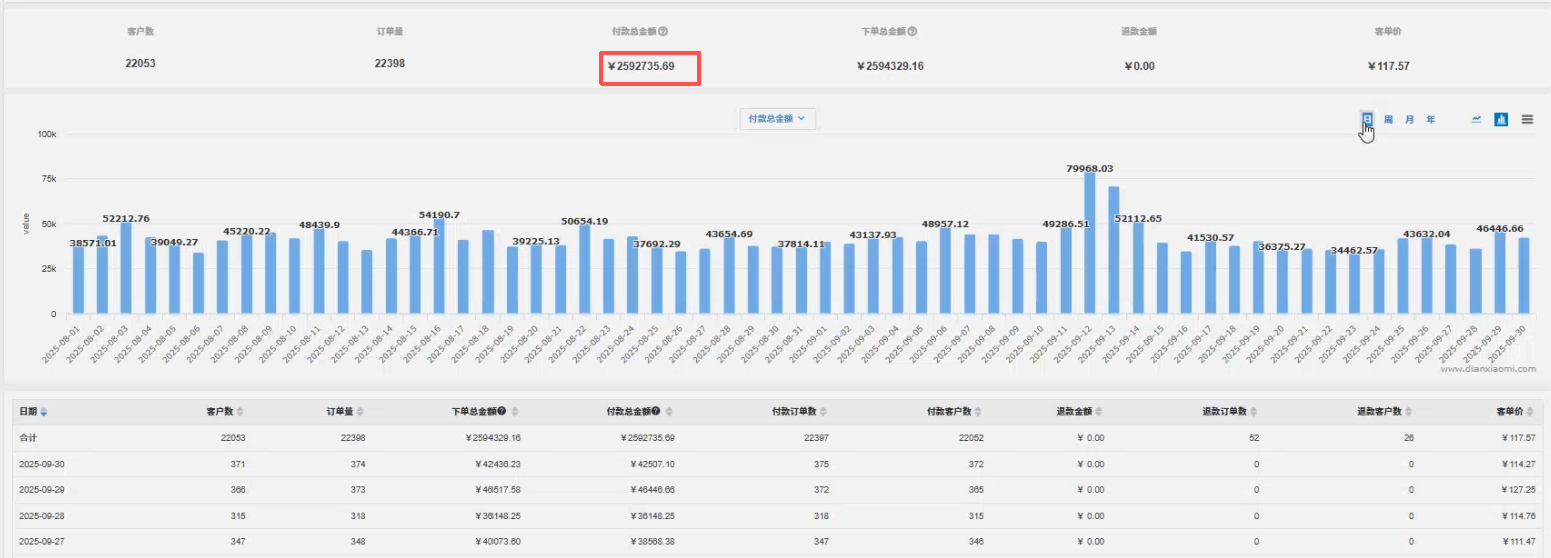Image resolution: width=1551 pixels, height=558 pixels.
Task: Click the 2025-09-27 row date cell
Action: click(x=41, y=541)
